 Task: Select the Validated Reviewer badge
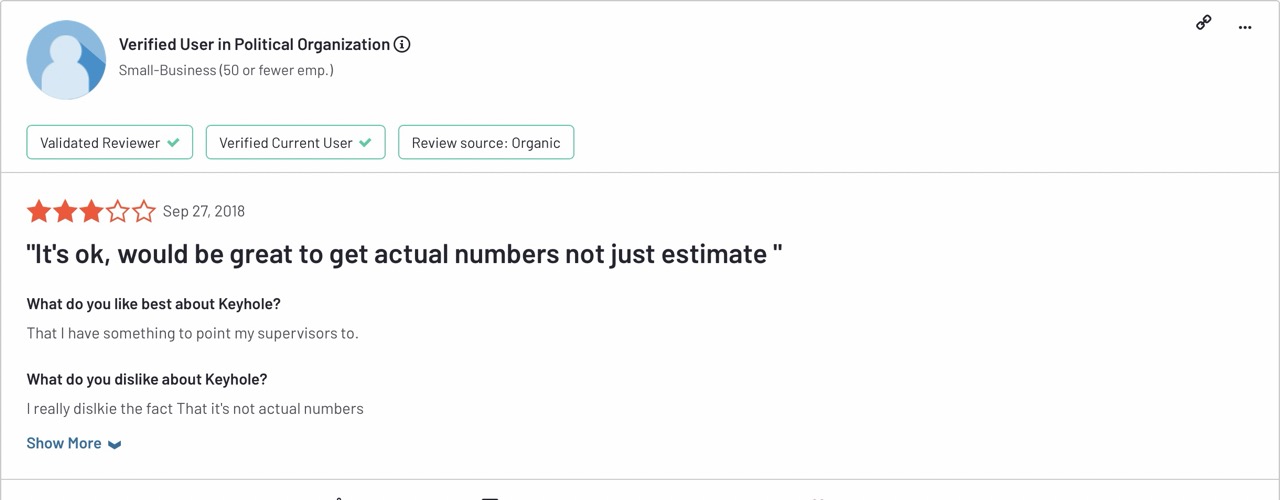click(x=100, y=143)
